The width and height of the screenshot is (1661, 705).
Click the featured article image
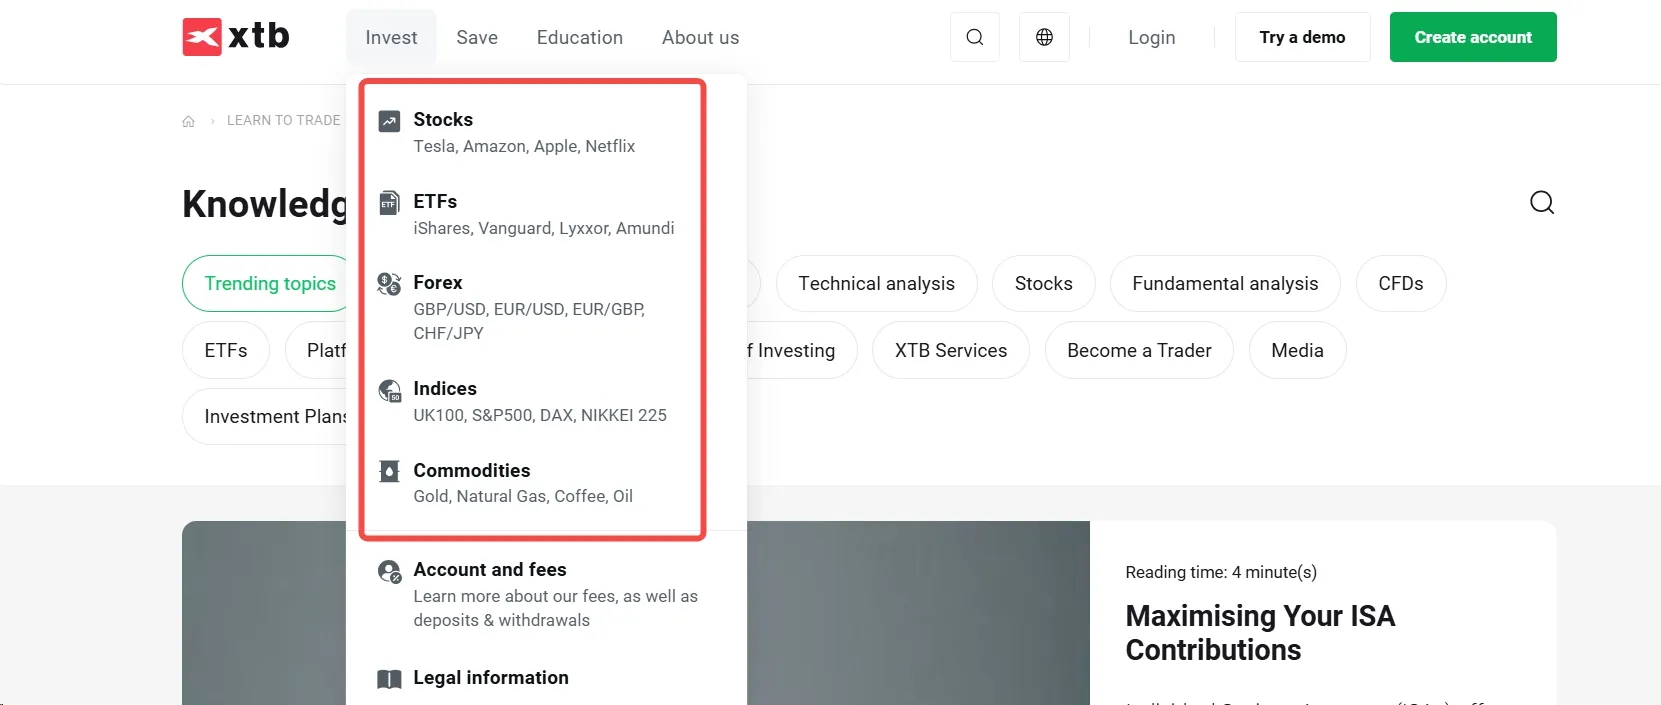point(918,613)
